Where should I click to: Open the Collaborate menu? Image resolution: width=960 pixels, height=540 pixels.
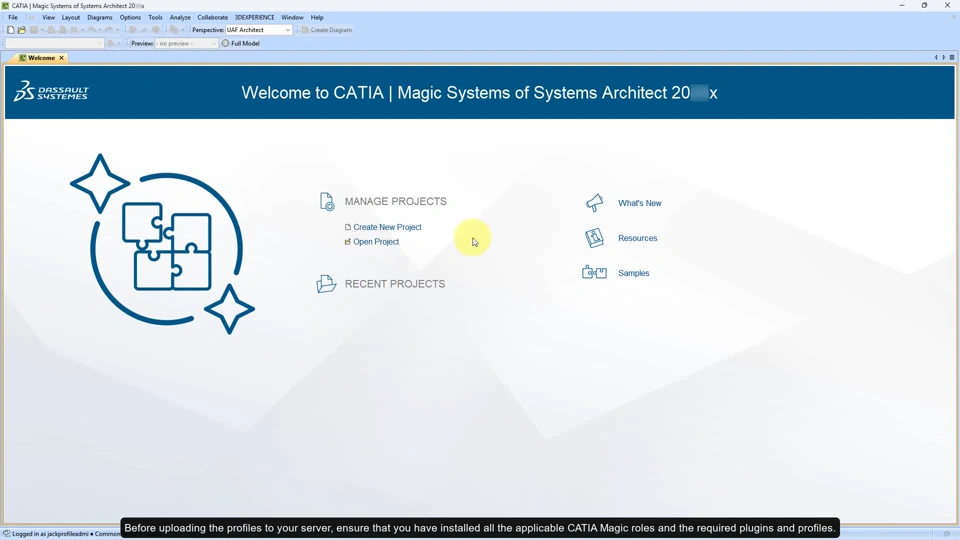[x=212, y=18]
